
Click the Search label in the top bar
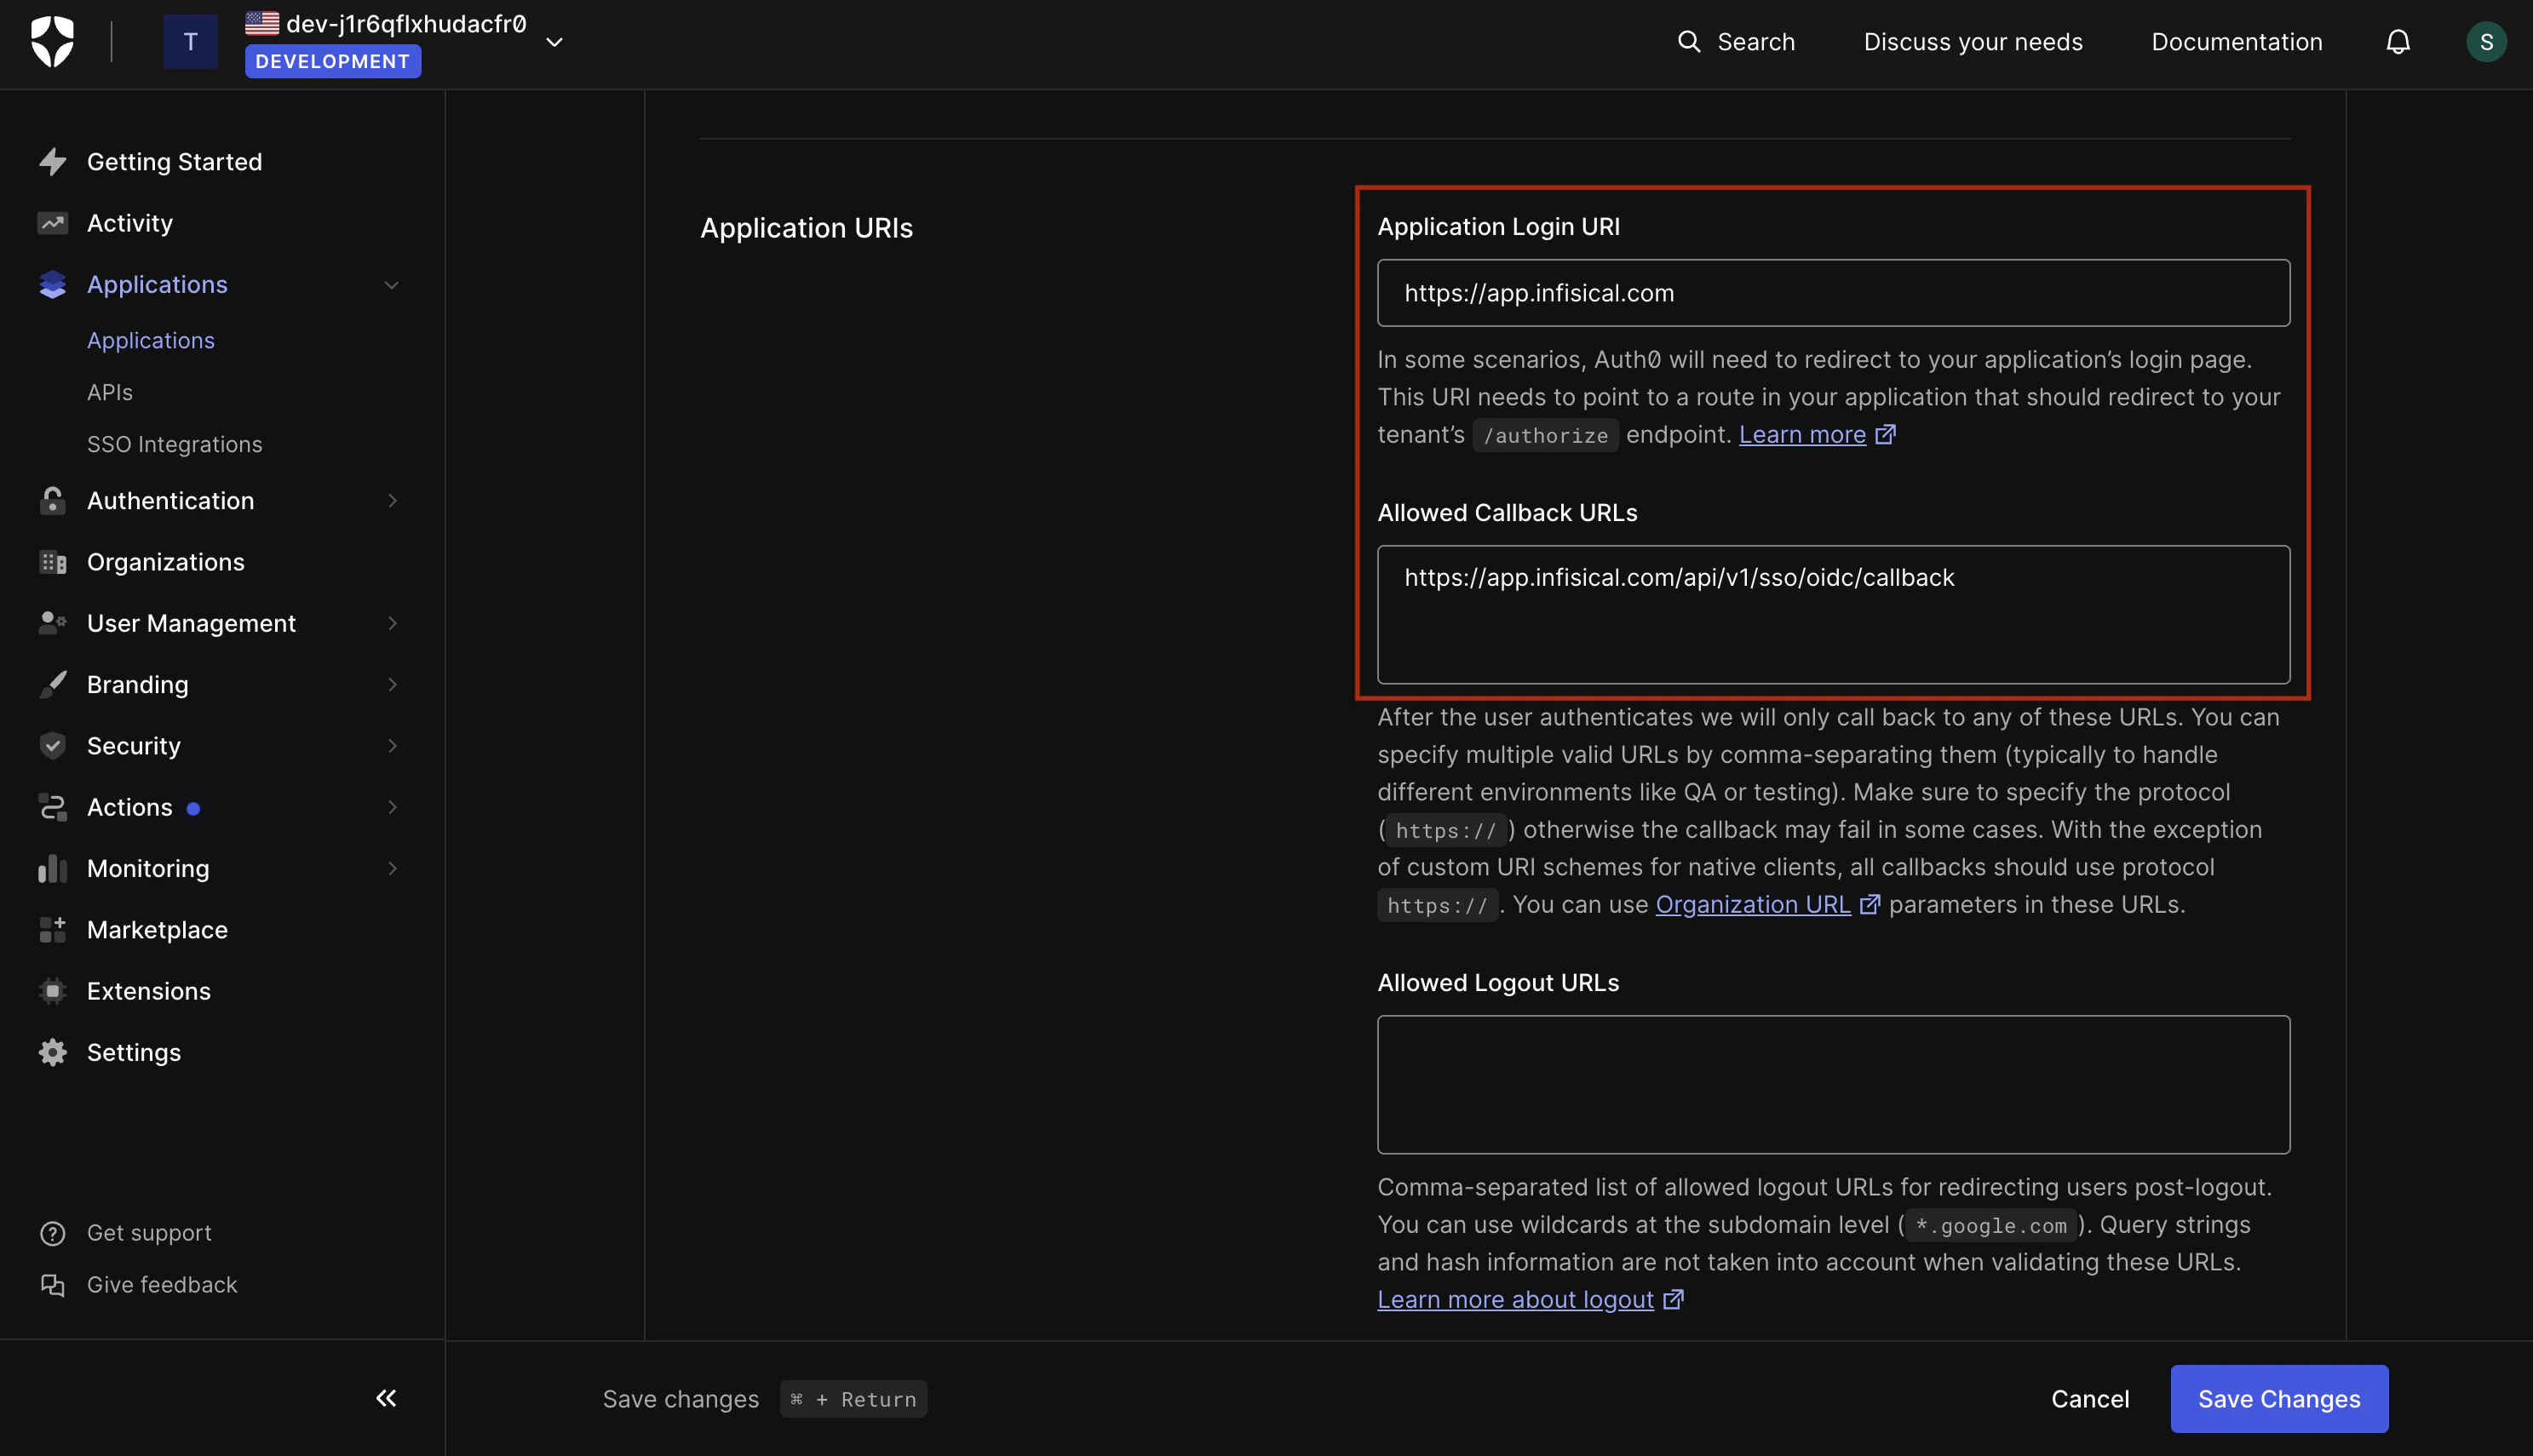click(1755, 41)
